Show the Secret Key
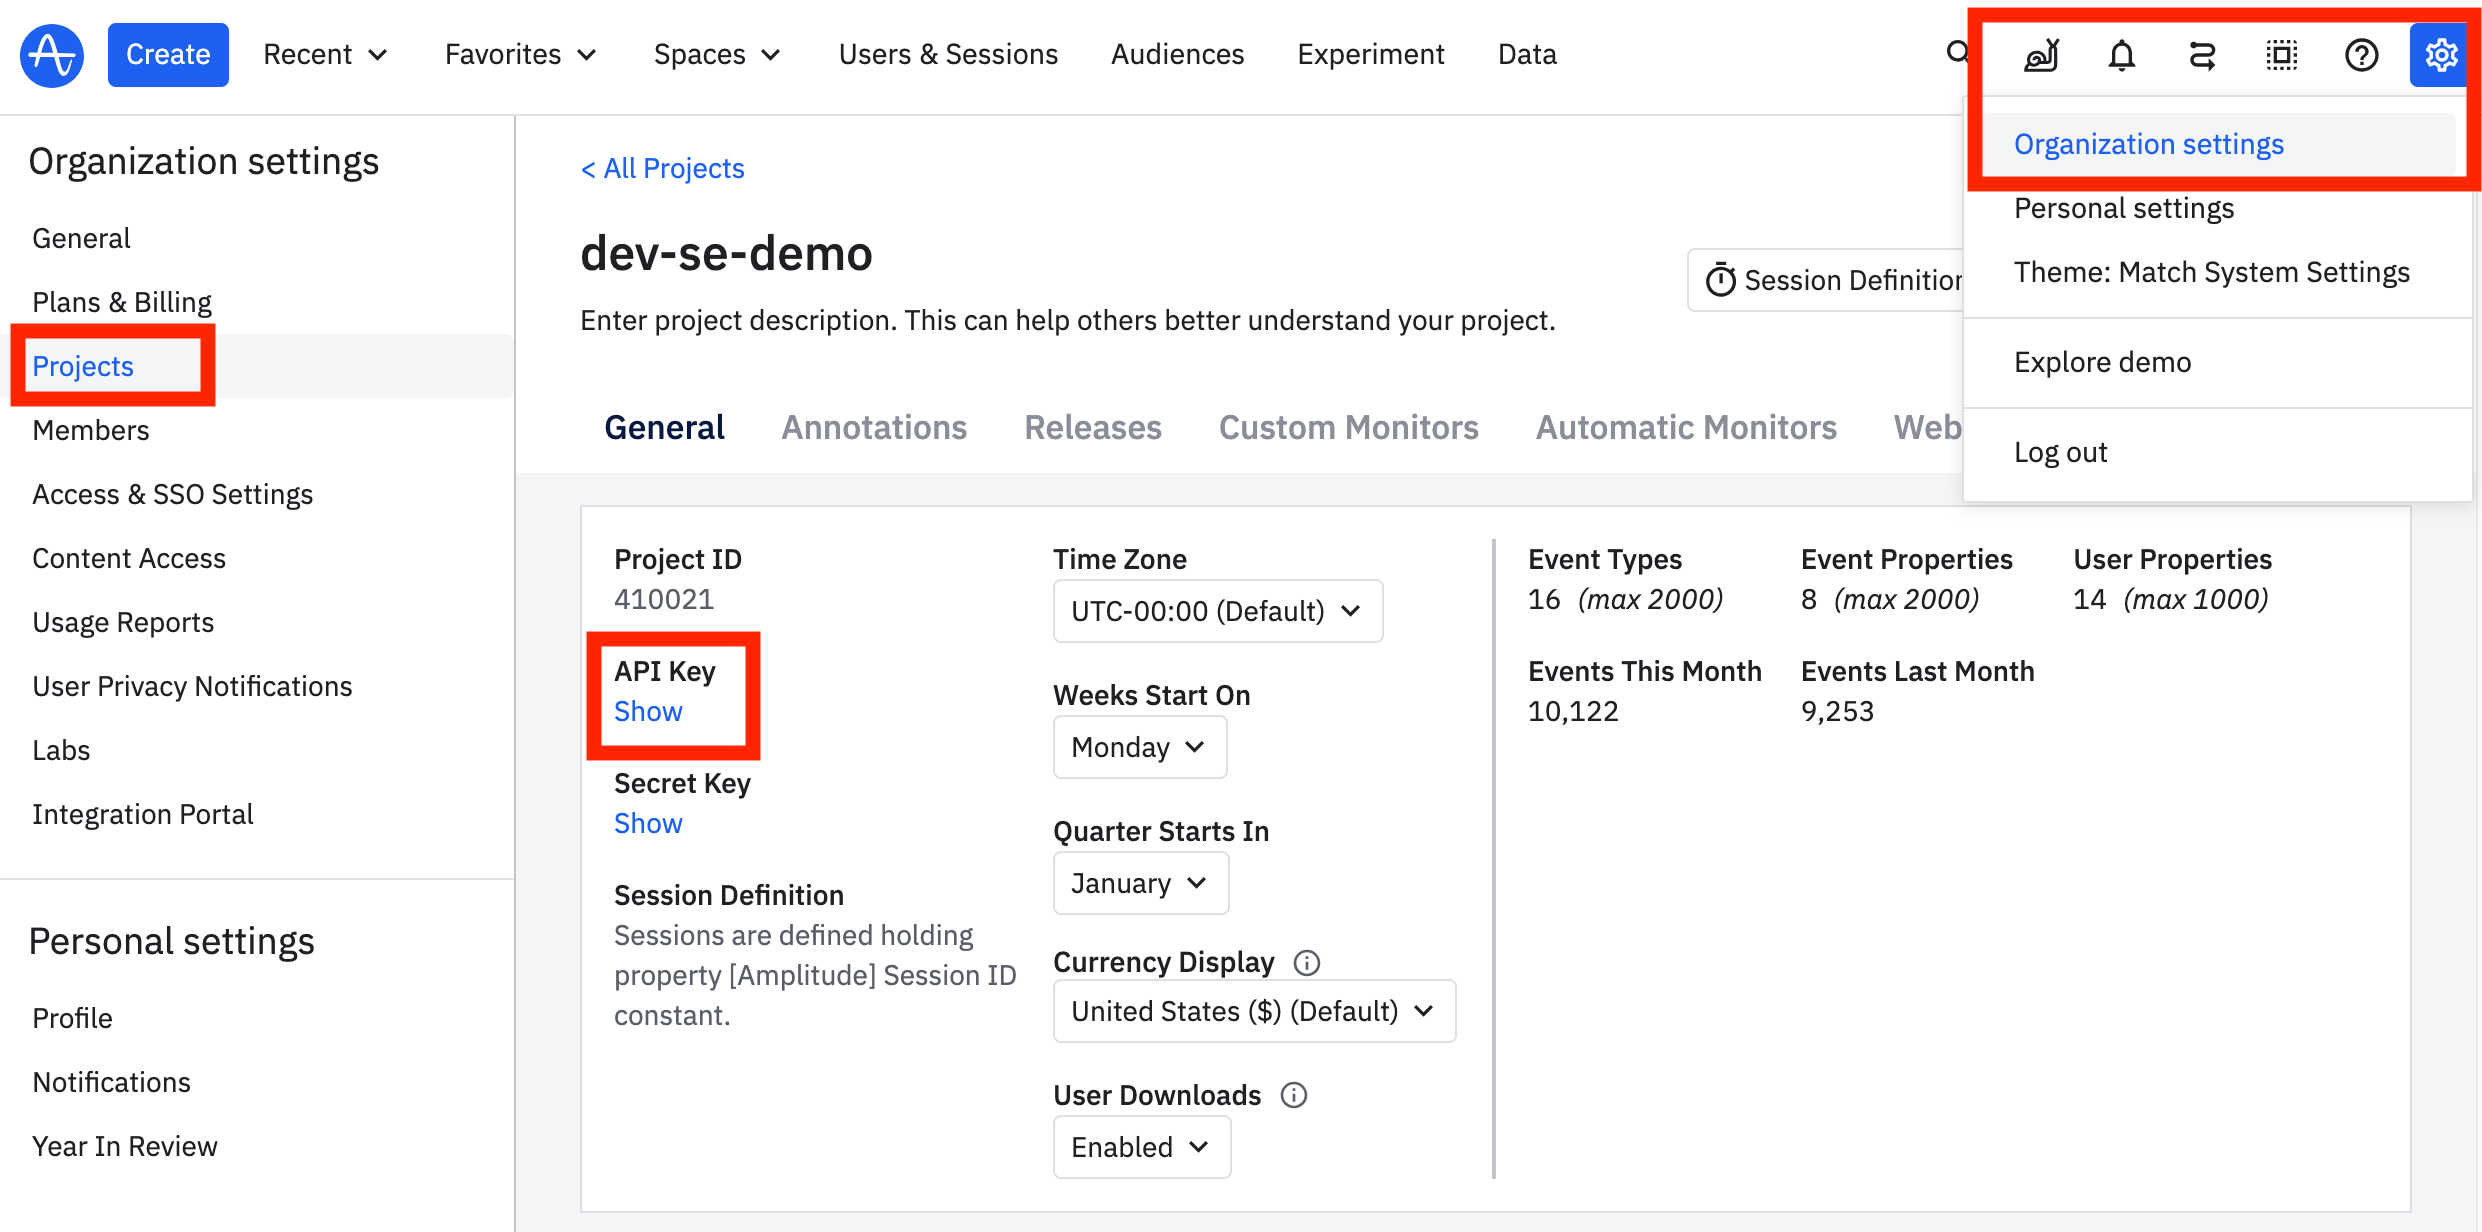Image resolution: width=2482 pixels, height=1232 pixels. point(648,823)
